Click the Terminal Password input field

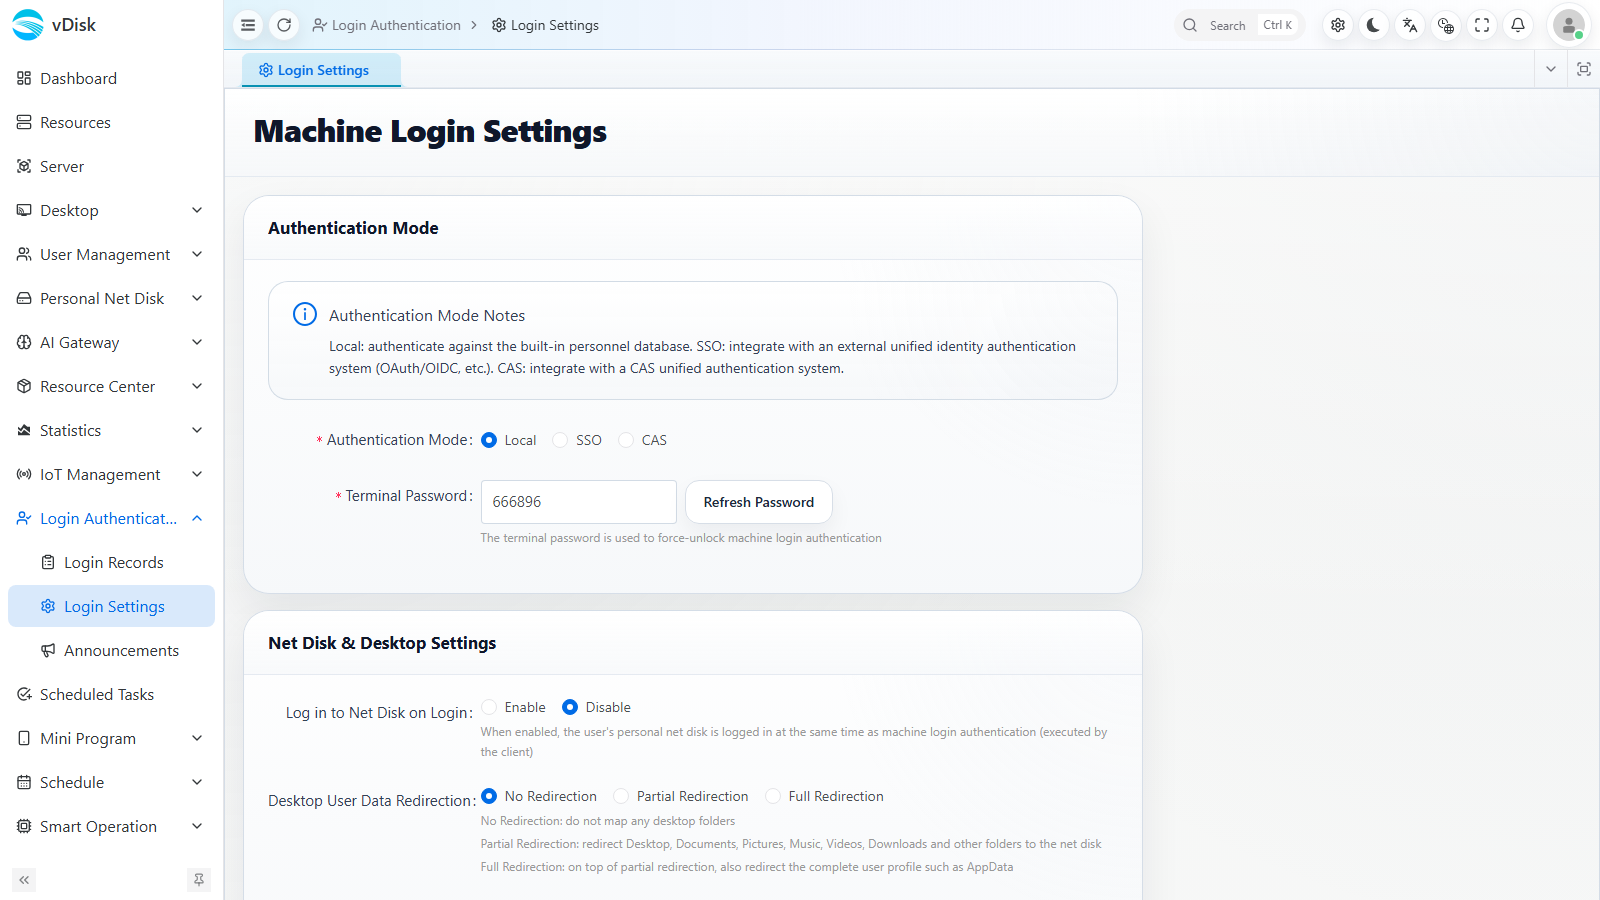[579, 502]
